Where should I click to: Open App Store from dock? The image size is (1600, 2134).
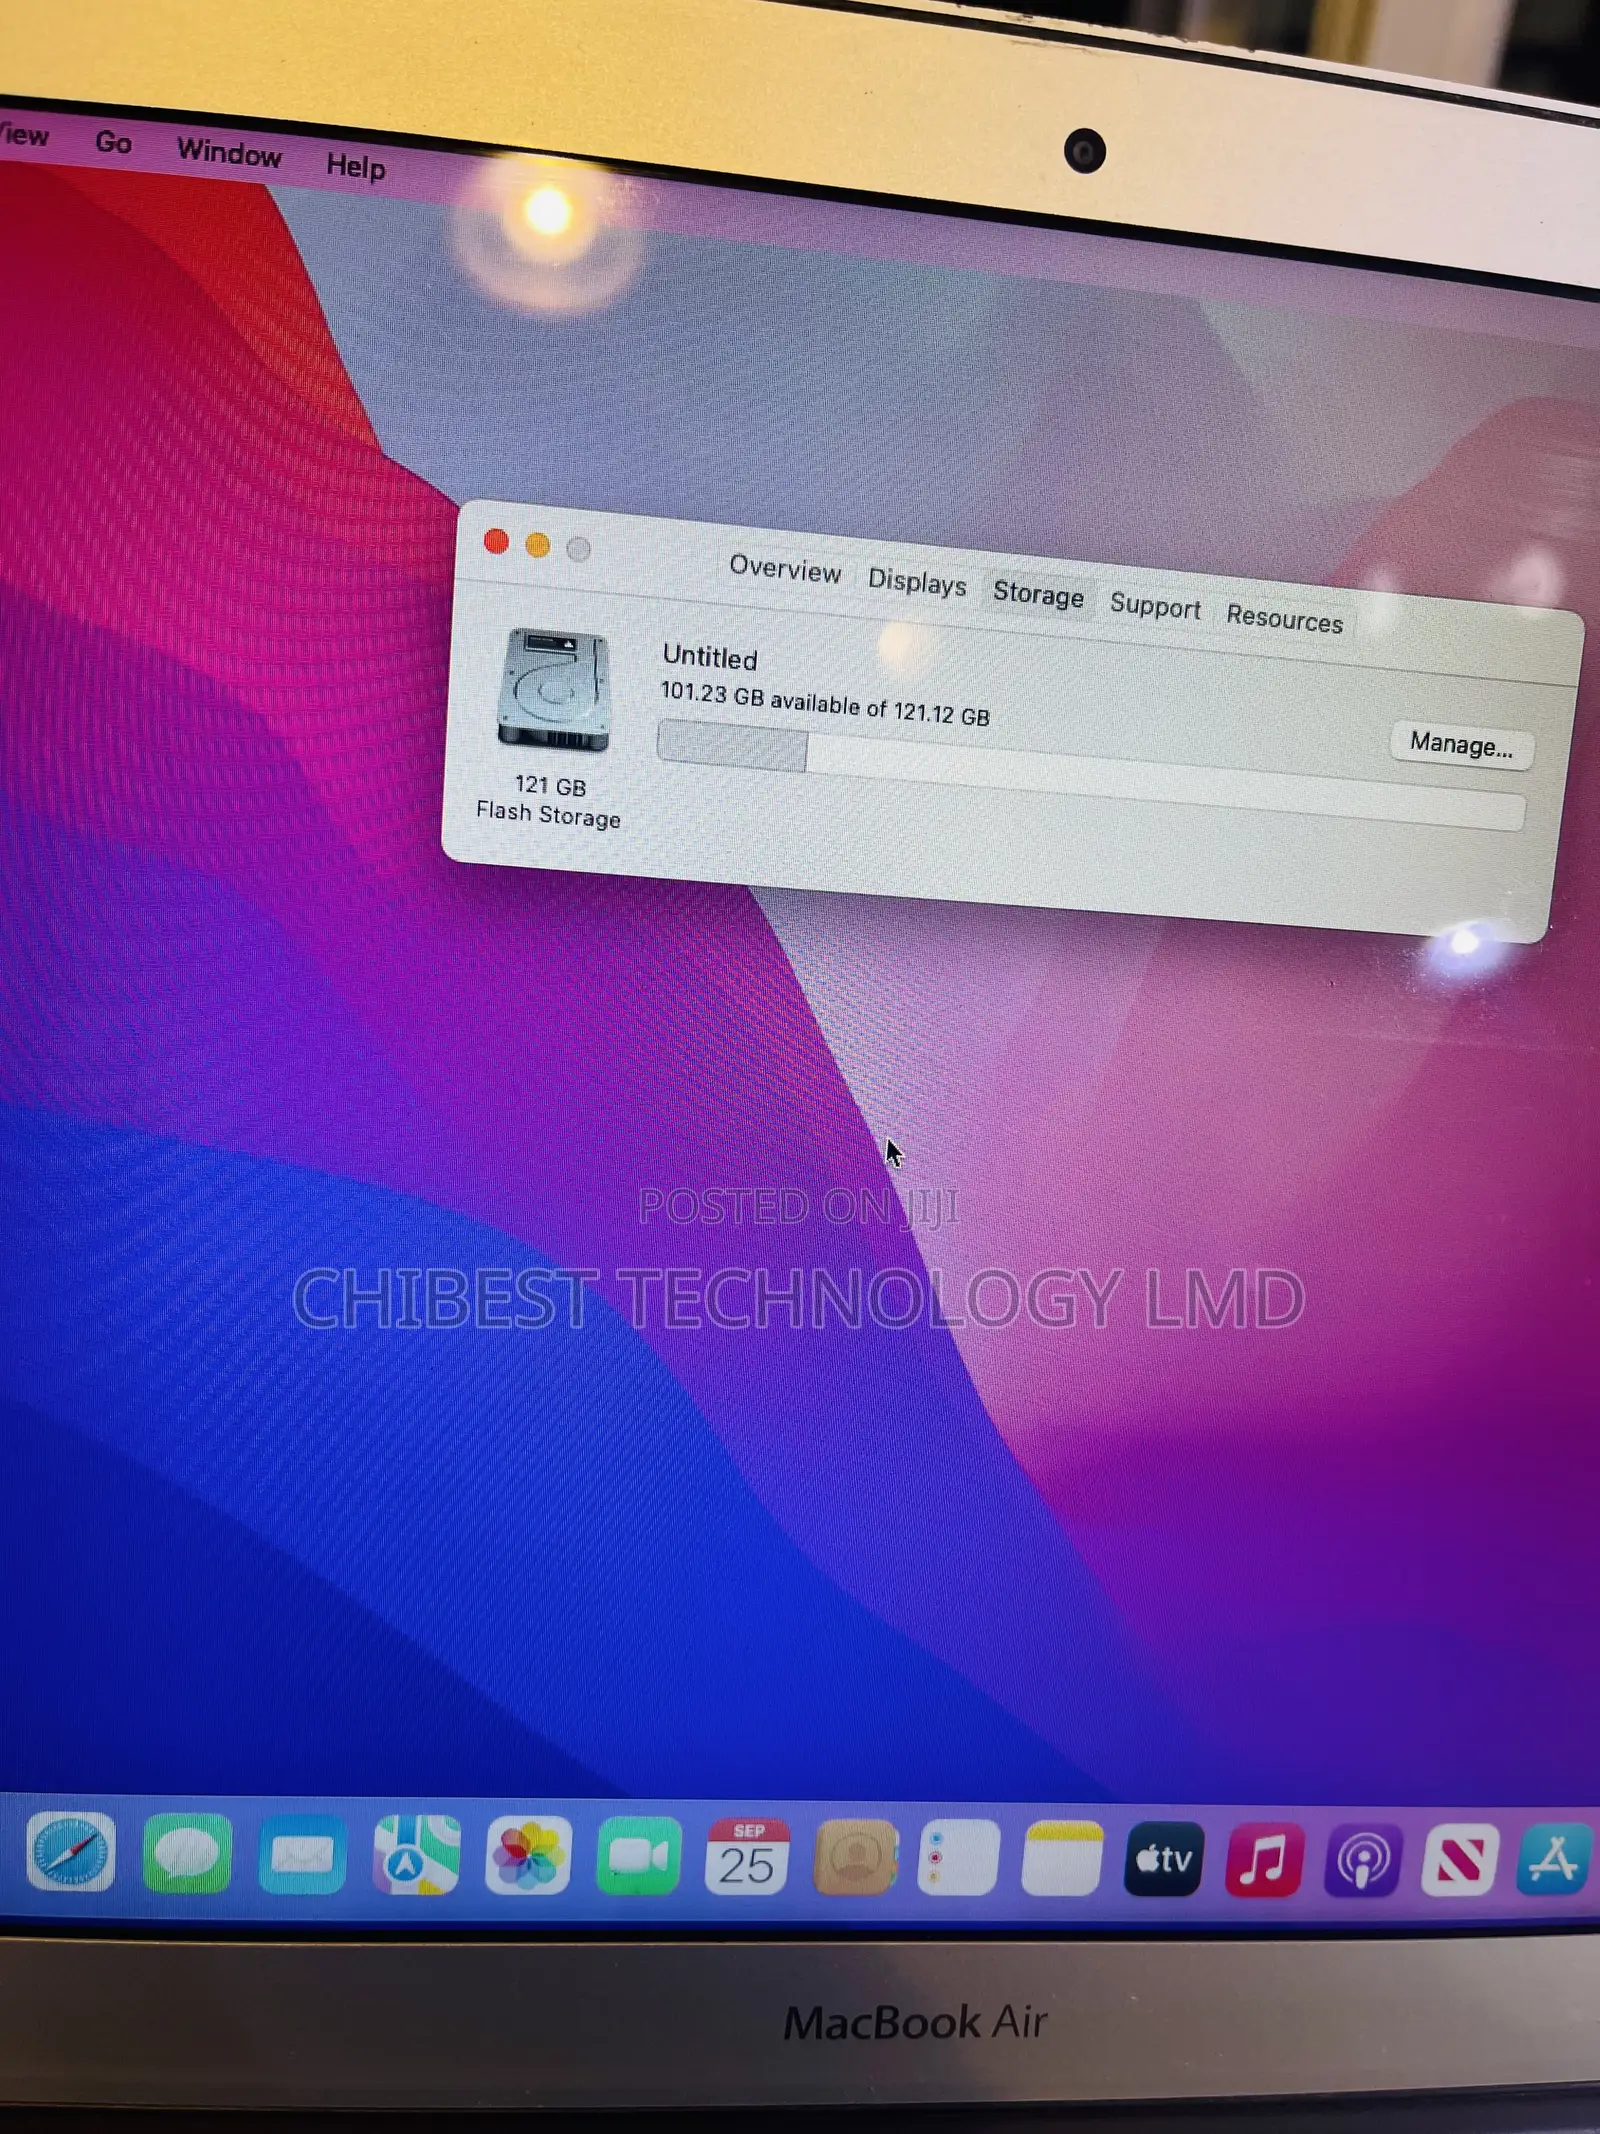(1554, 1860)
